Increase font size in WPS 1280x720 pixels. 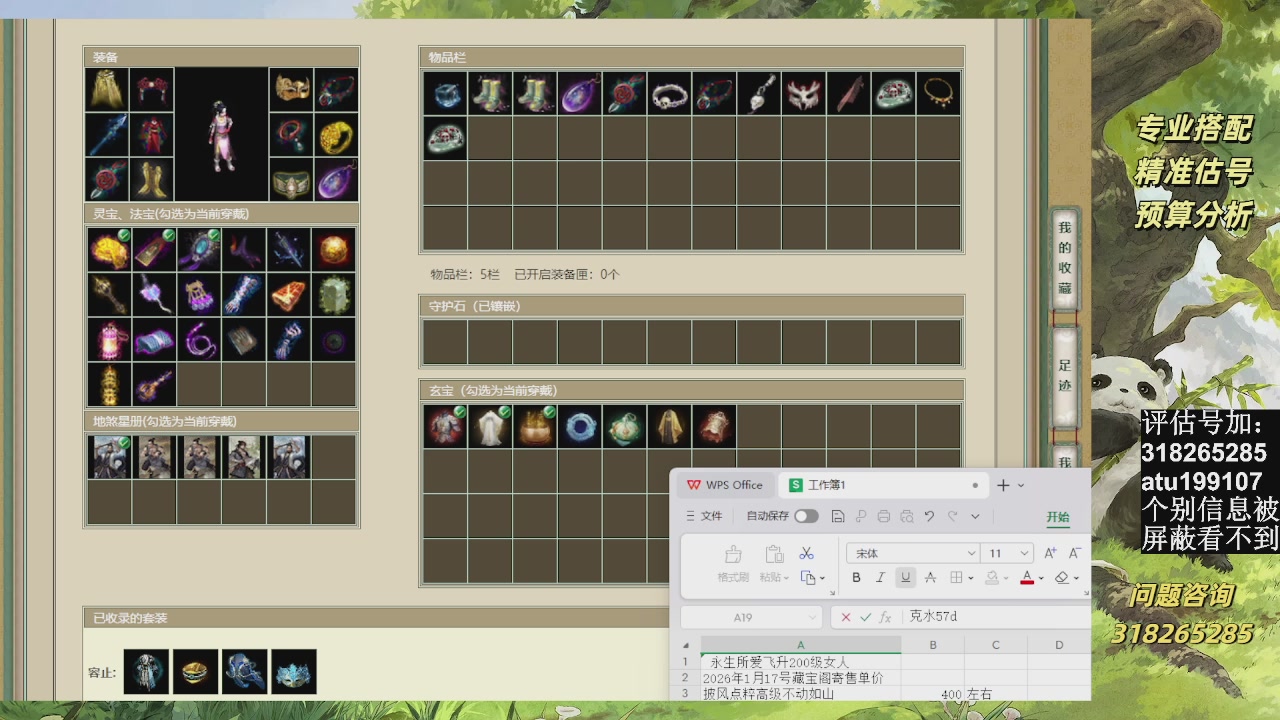1050,553
